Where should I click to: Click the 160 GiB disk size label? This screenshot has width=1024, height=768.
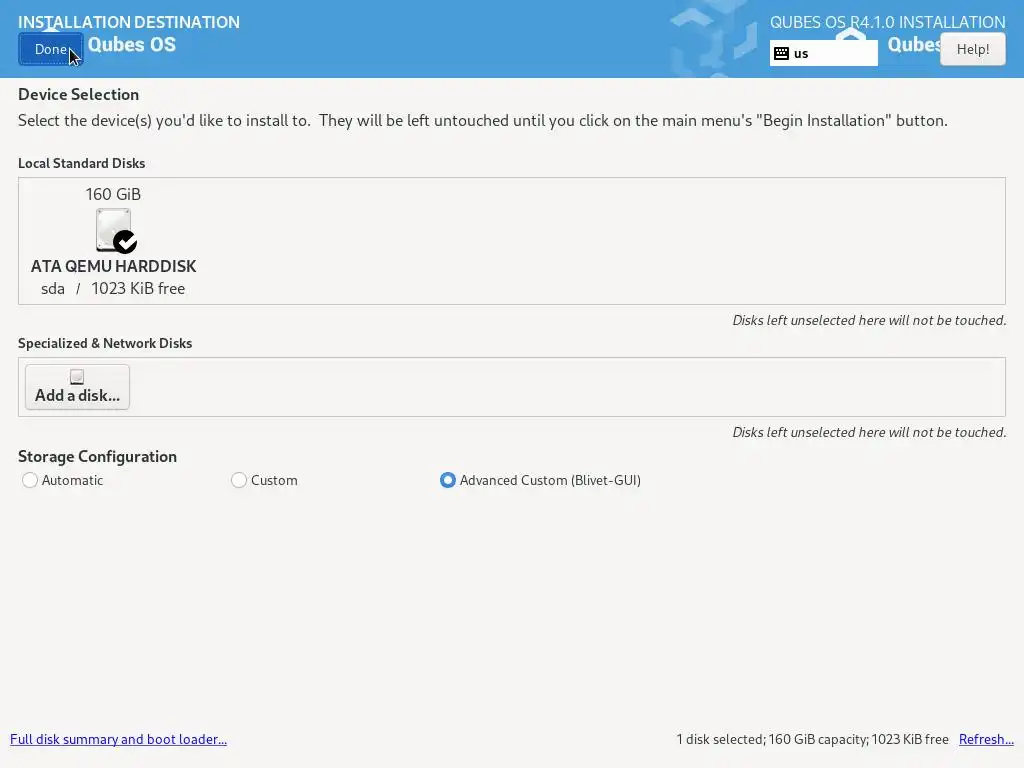[113, 194]
